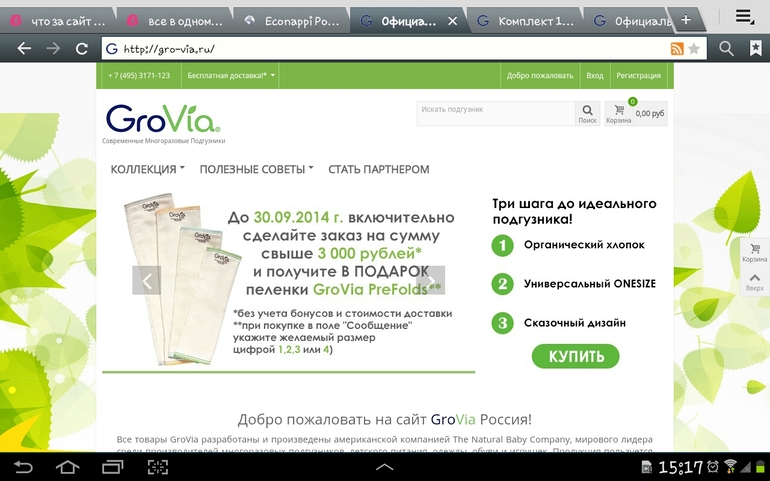Switch to the Комплект tab

tap(526, 20)
